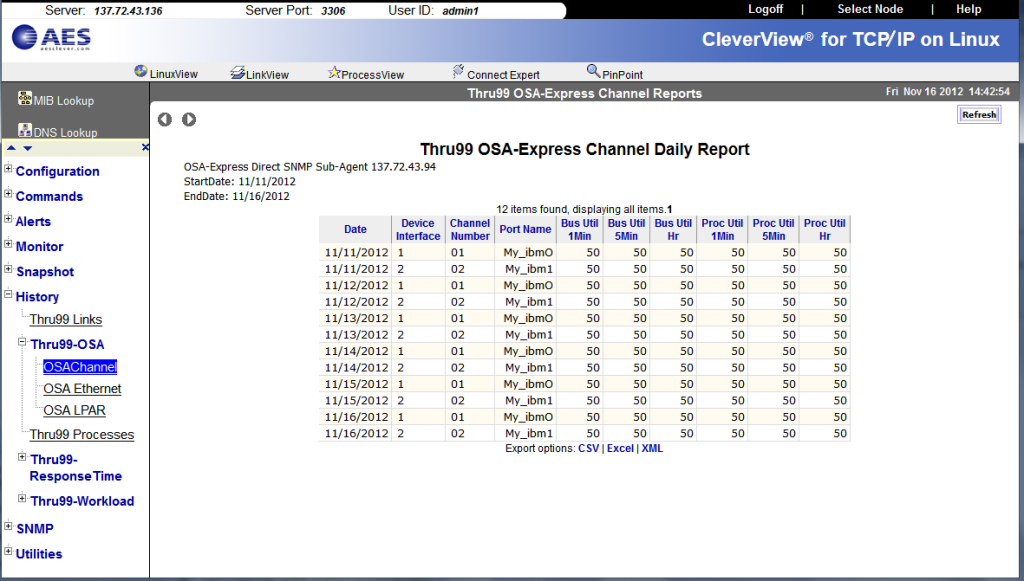Open Connect Expert plug icon
The width and height of the screenshot is (1024, 581).
(458, 72)
